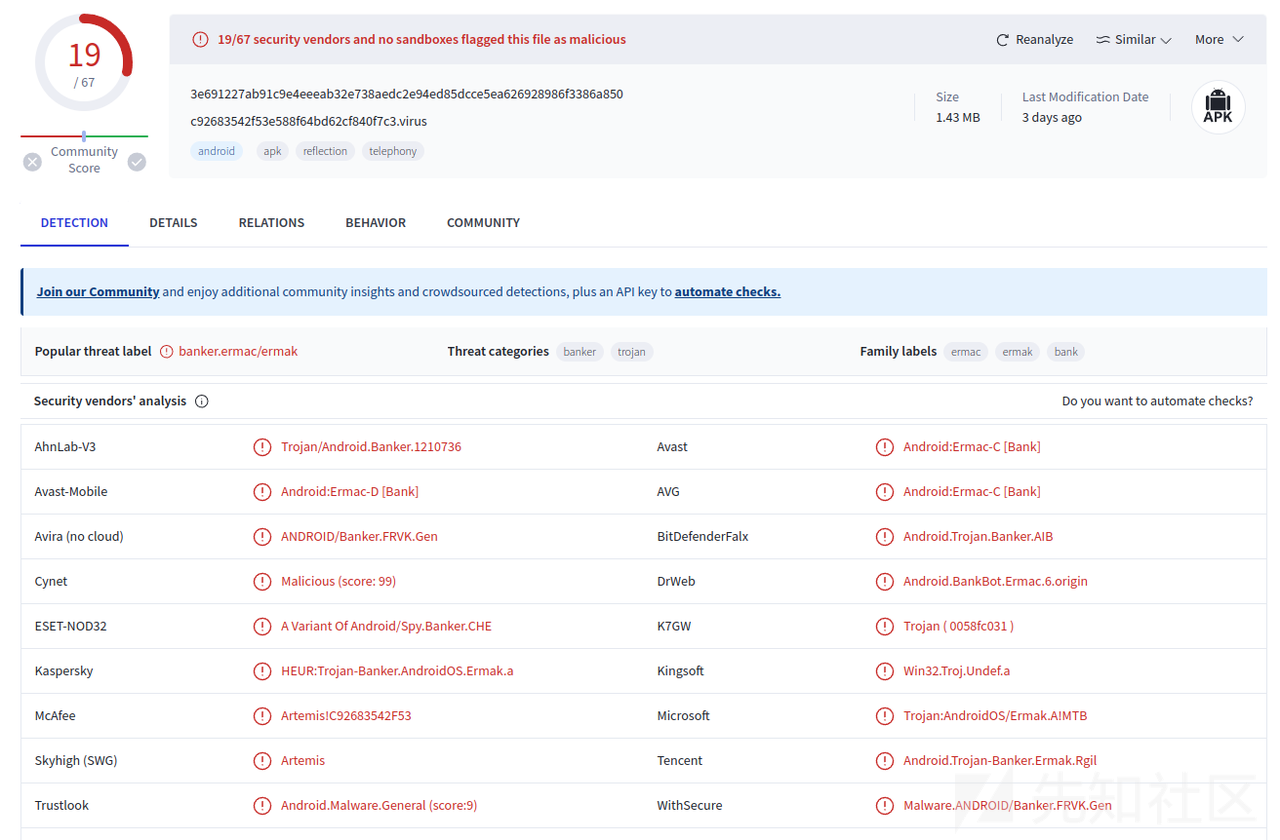This screenshot has width=1280, height=840.
Task: Click the APK file type icon
Action: tap(1218, 107)
